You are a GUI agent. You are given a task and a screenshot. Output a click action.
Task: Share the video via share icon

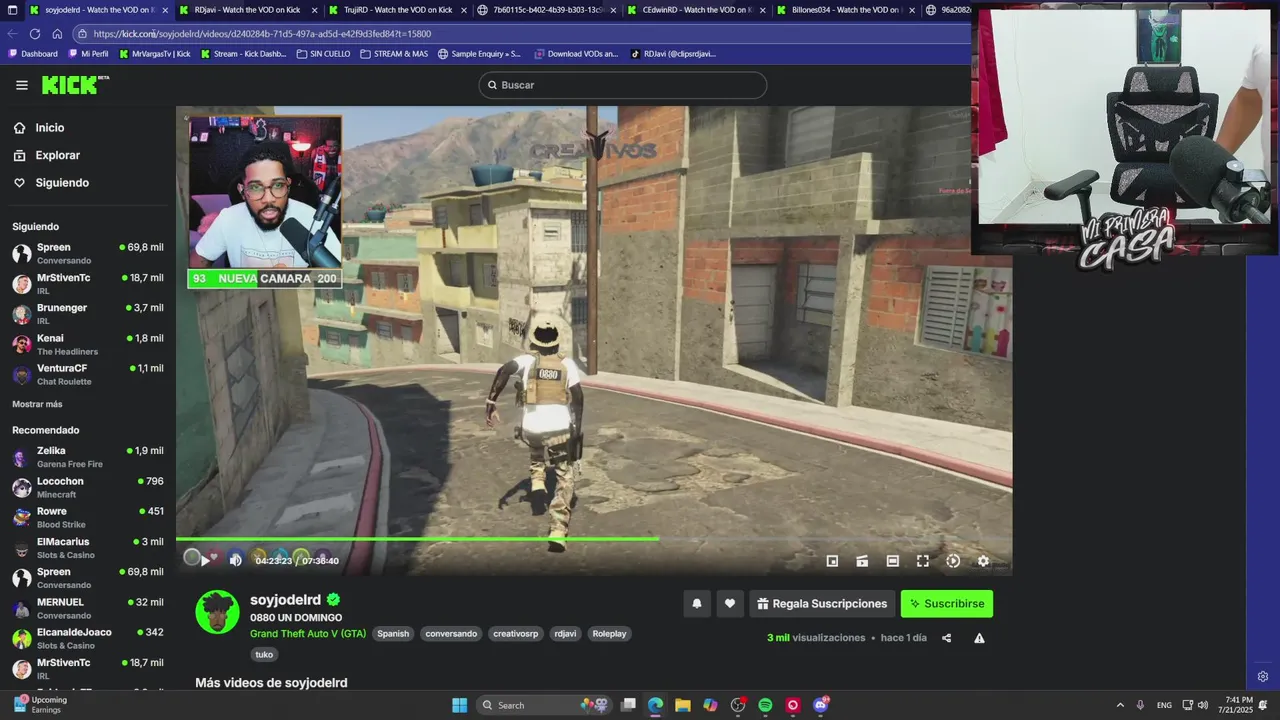click(946, 638)
